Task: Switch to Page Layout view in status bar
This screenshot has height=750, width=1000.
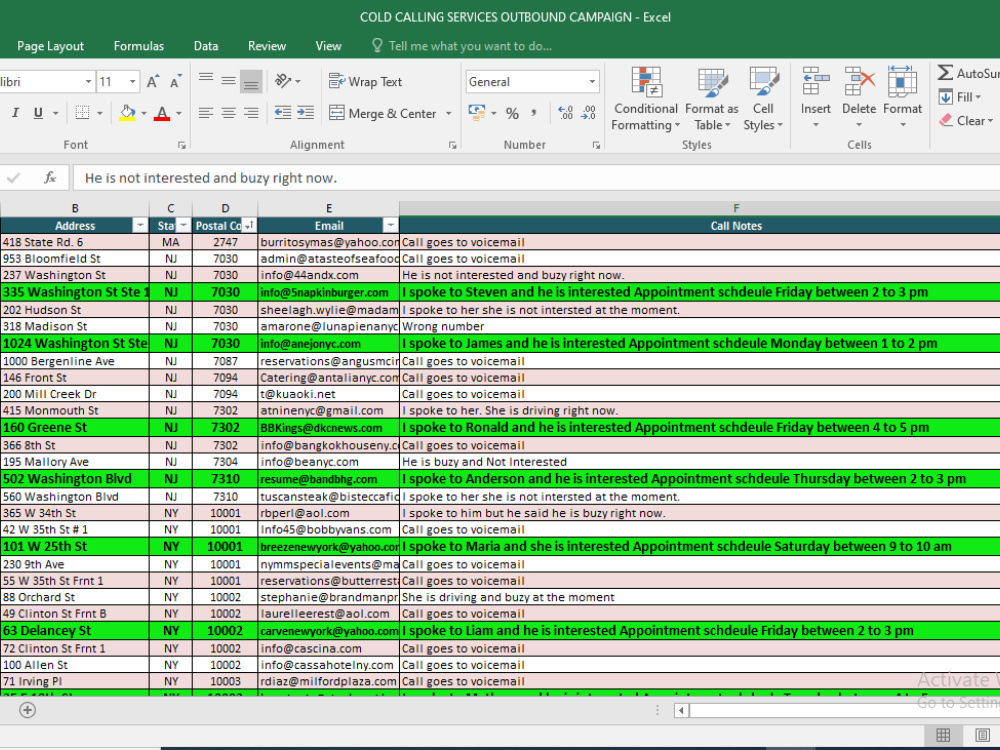Action: coord(982,735)
